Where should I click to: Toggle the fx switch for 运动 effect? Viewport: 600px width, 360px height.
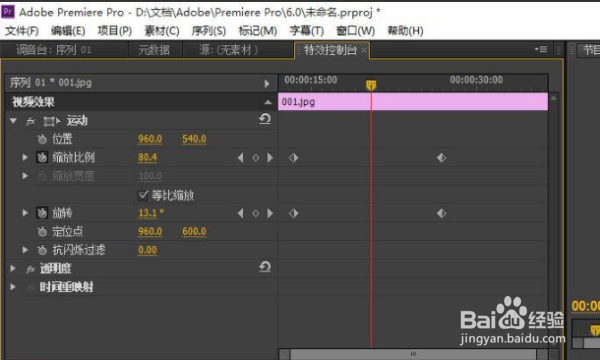[x=31, y=121]
